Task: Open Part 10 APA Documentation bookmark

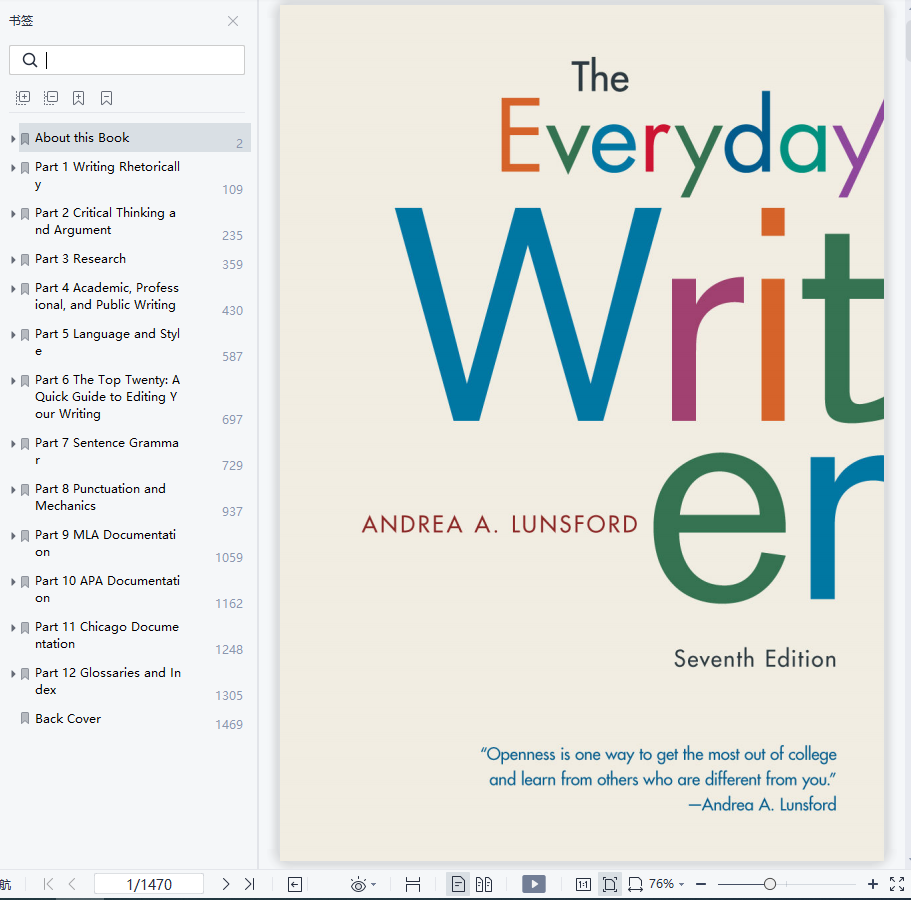Action: pos(107,589)
